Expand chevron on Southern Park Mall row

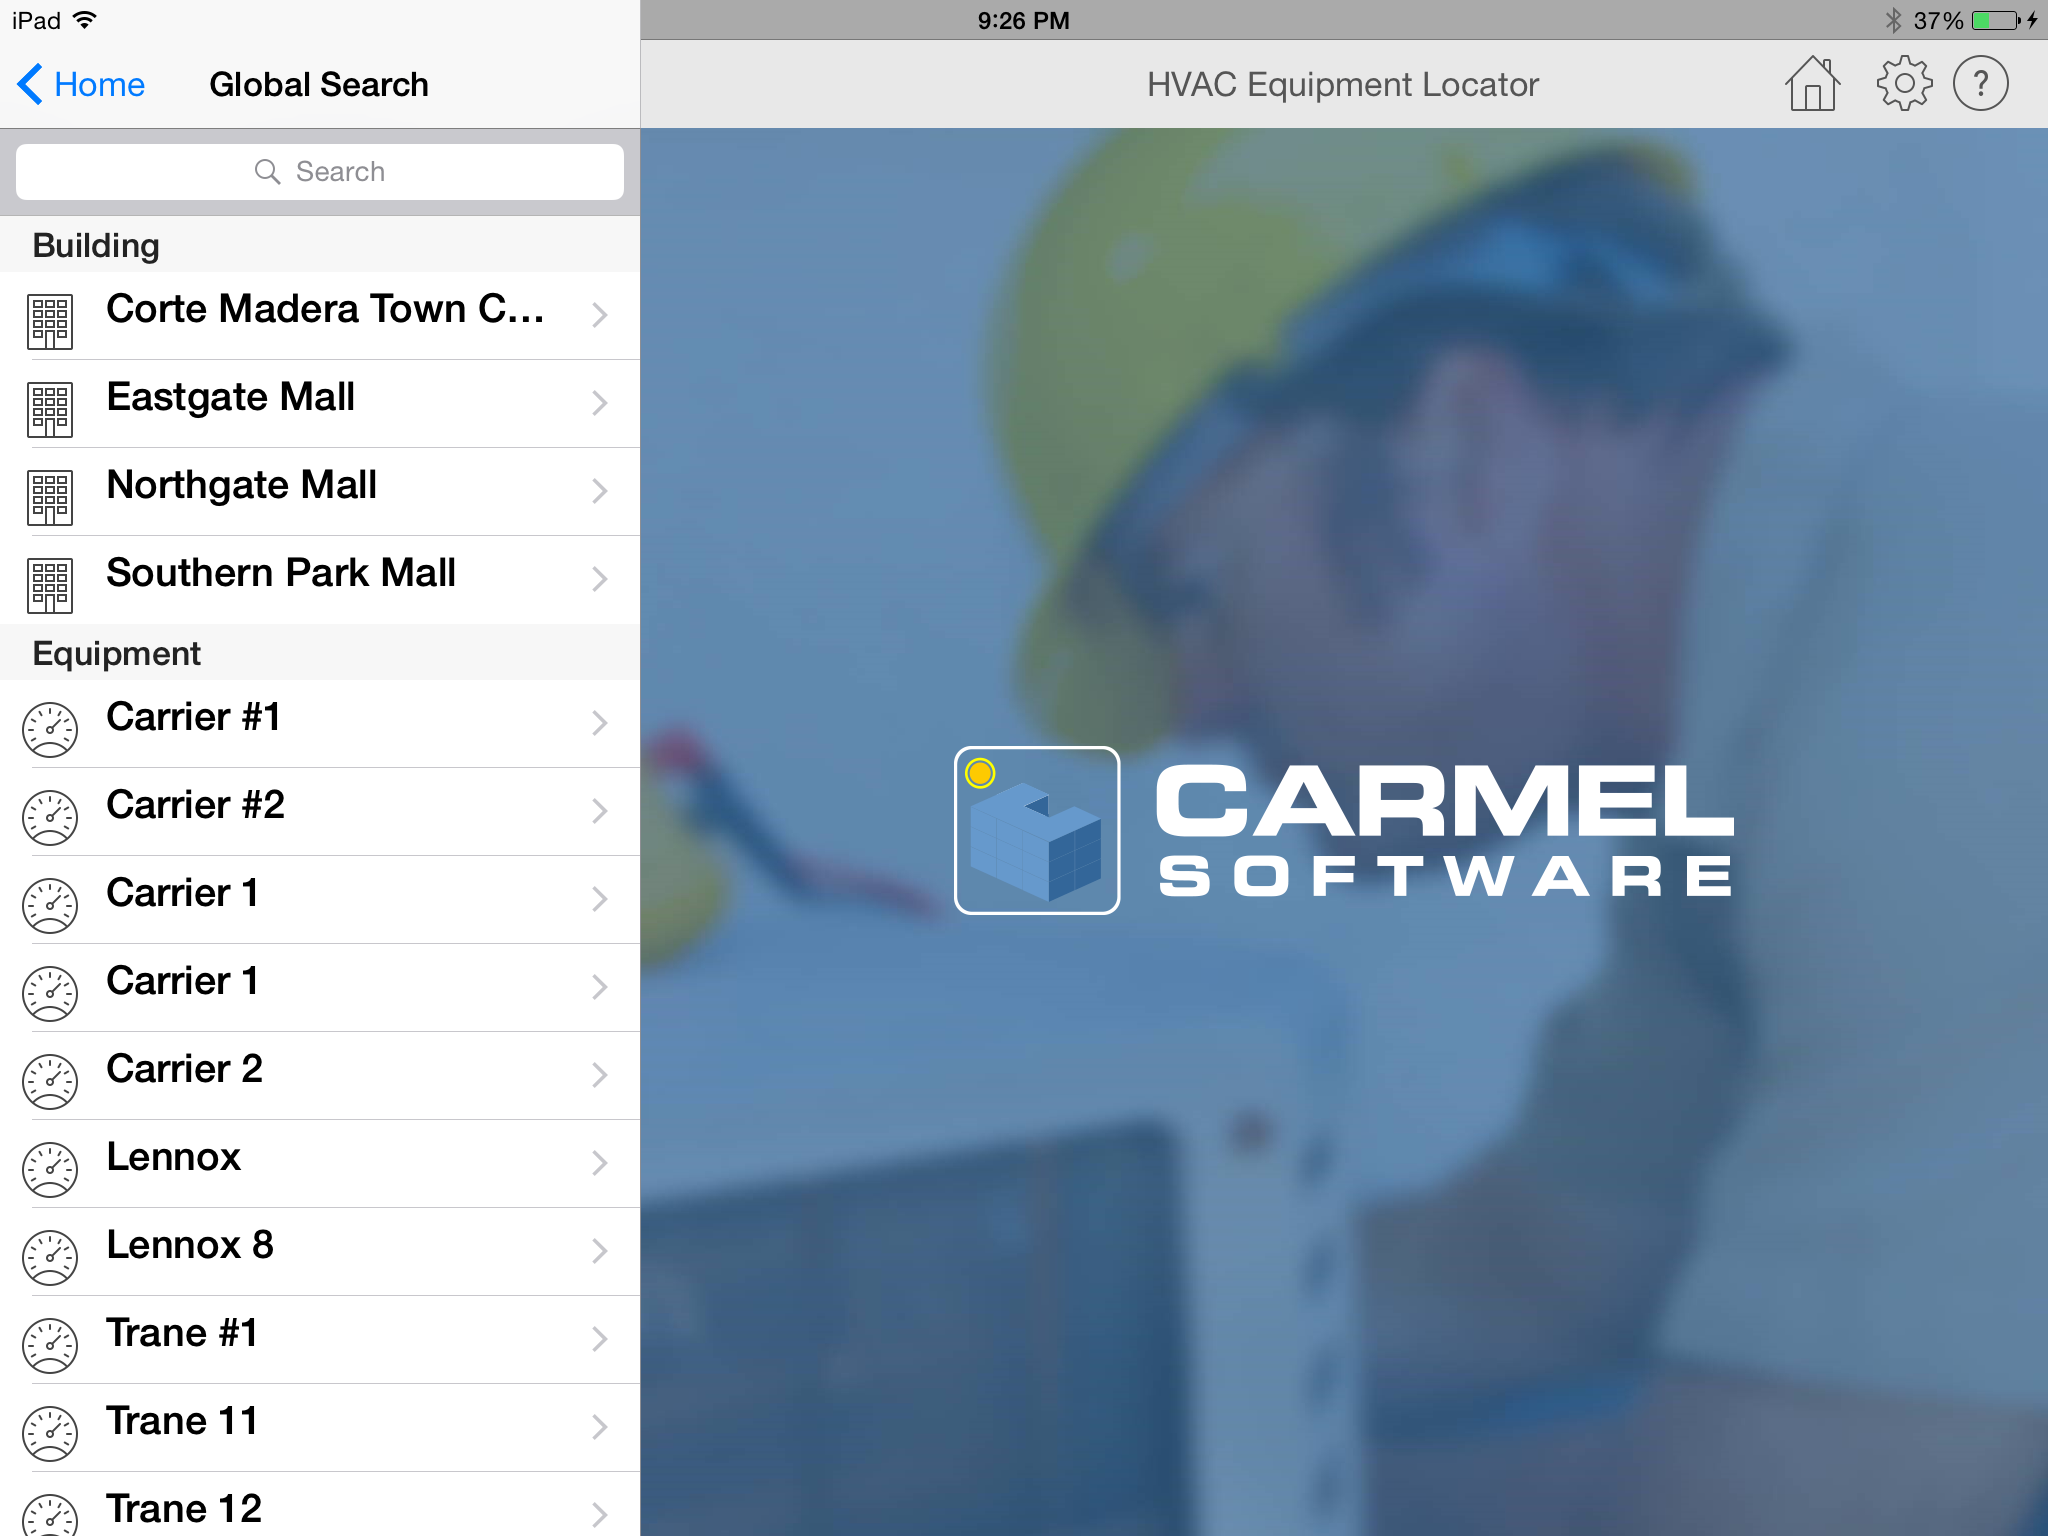tap(599, 579)
